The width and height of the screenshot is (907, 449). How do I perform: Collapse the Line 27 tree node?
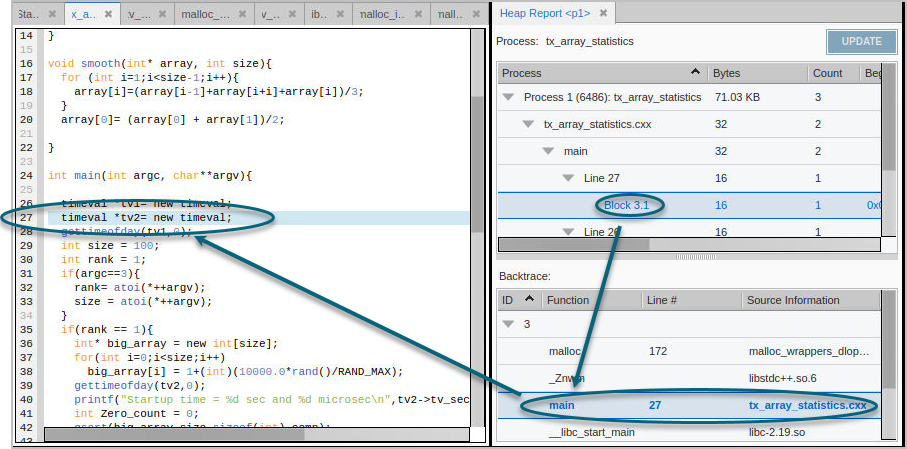pos(567,178)
